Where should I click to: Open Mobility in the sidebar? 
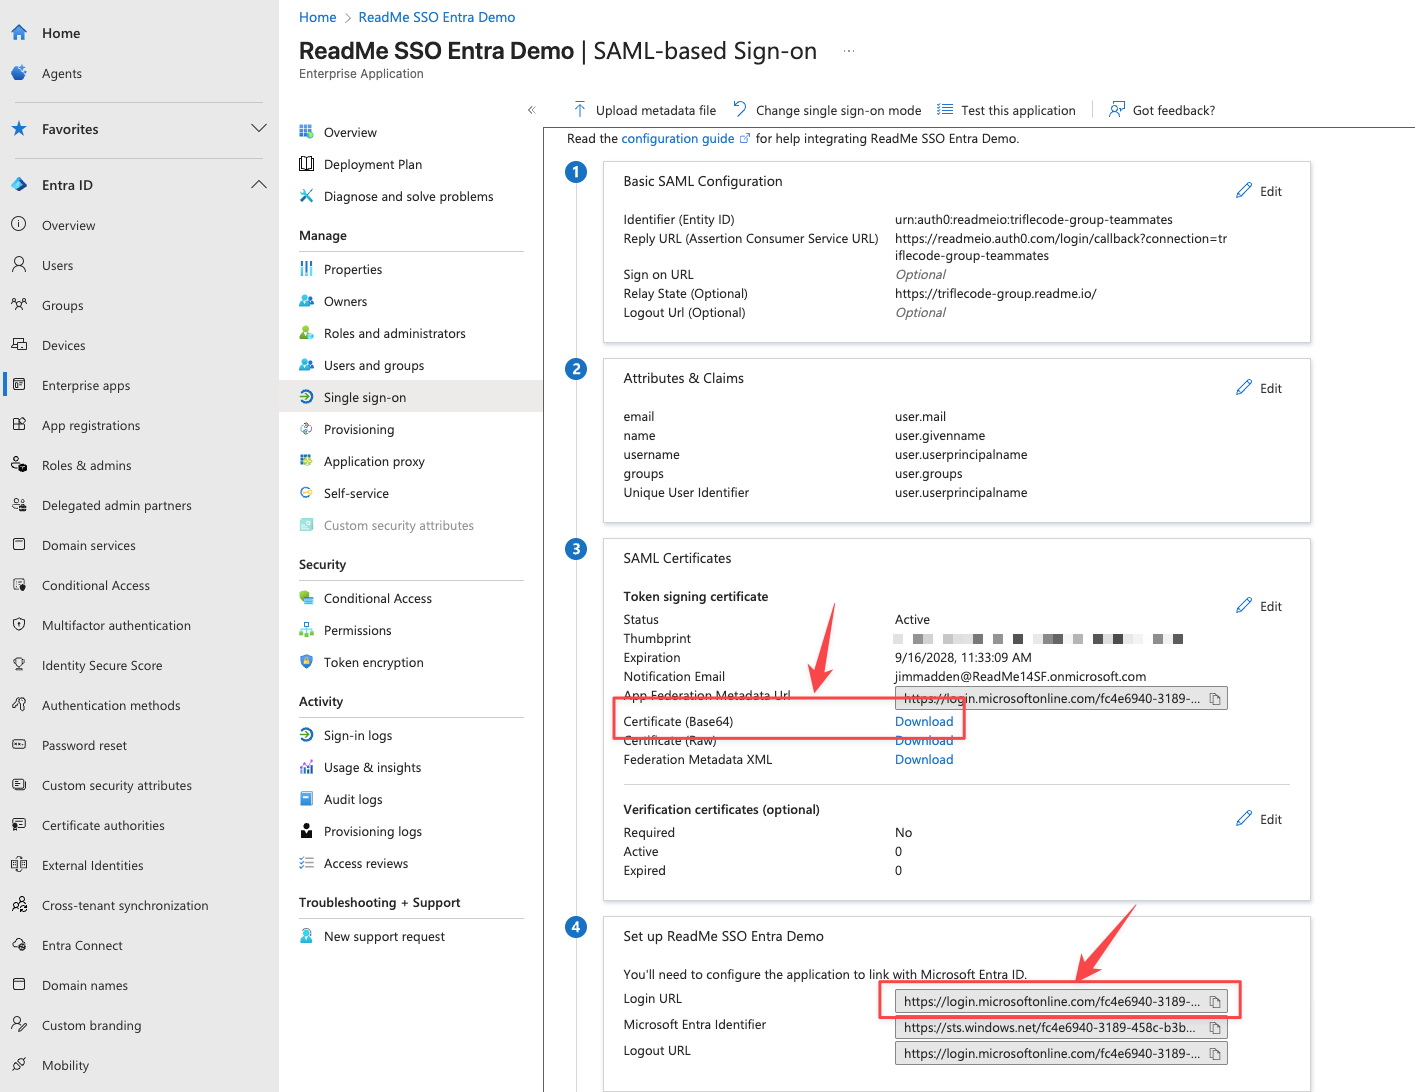pos(65,1065)
